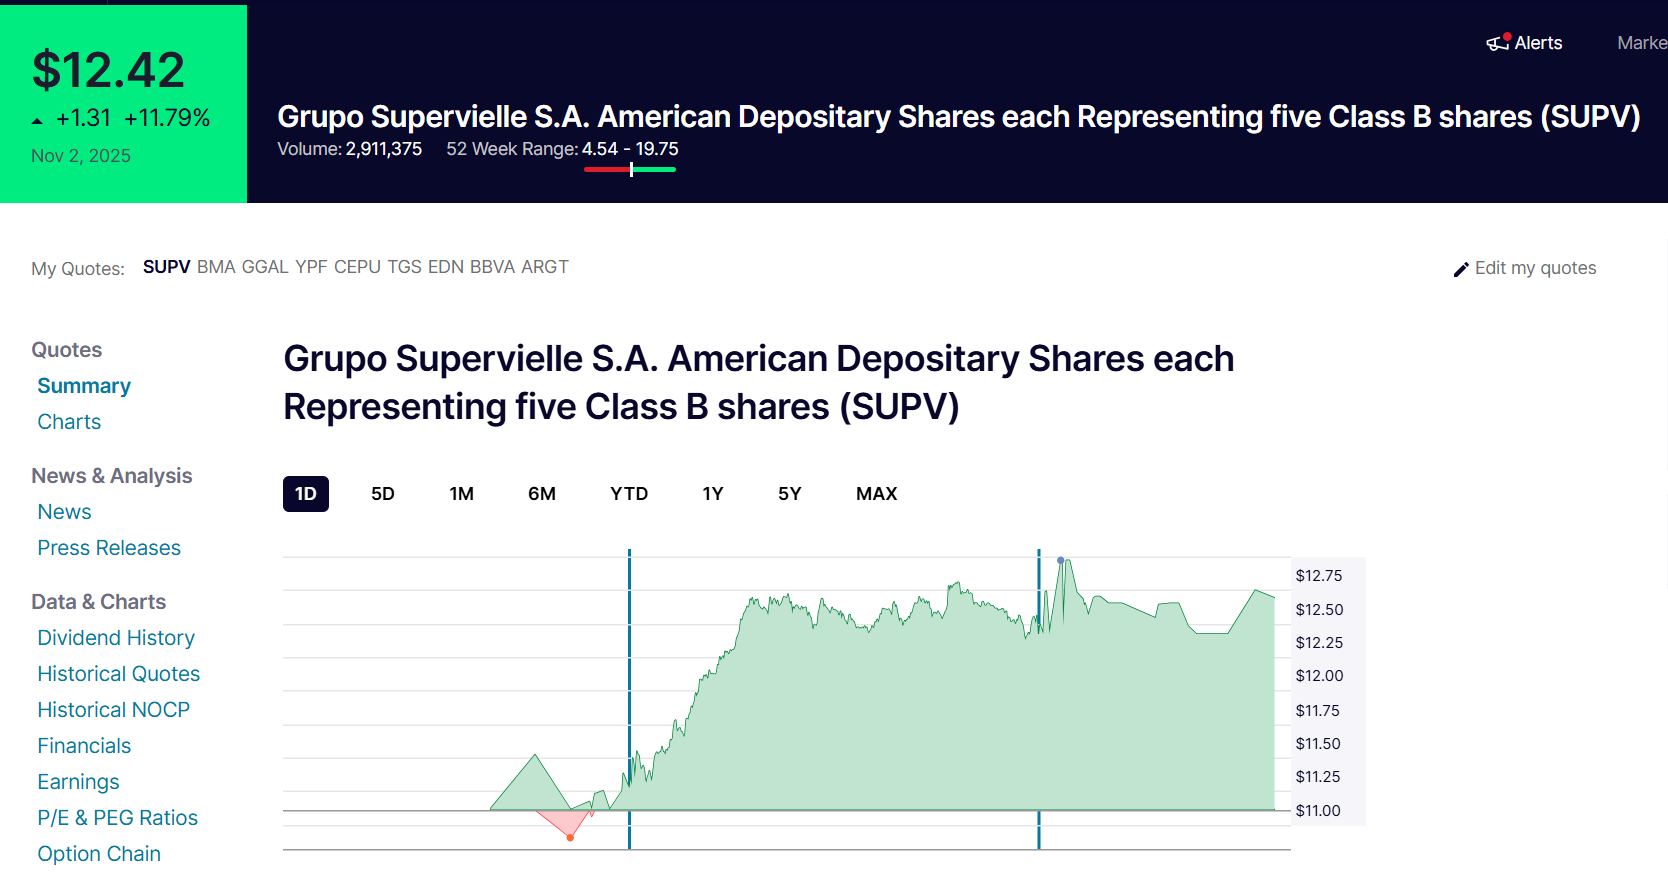Open Dividend History page
1668x881 pixels.
(x=116, y=638)
